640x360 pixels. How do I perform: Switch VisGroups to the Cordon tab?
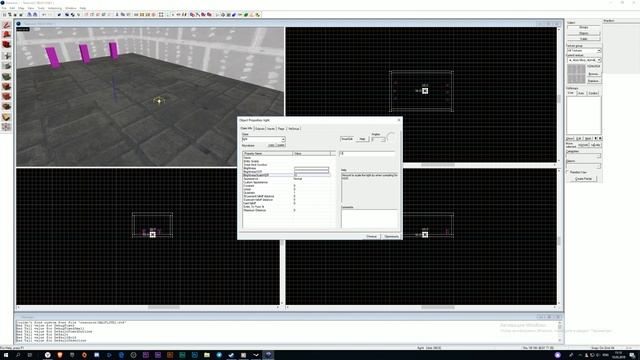[593, 93]
